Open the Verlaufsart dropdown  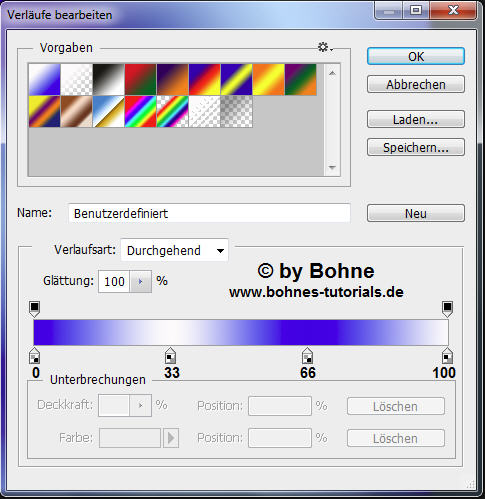coord(174,250)
